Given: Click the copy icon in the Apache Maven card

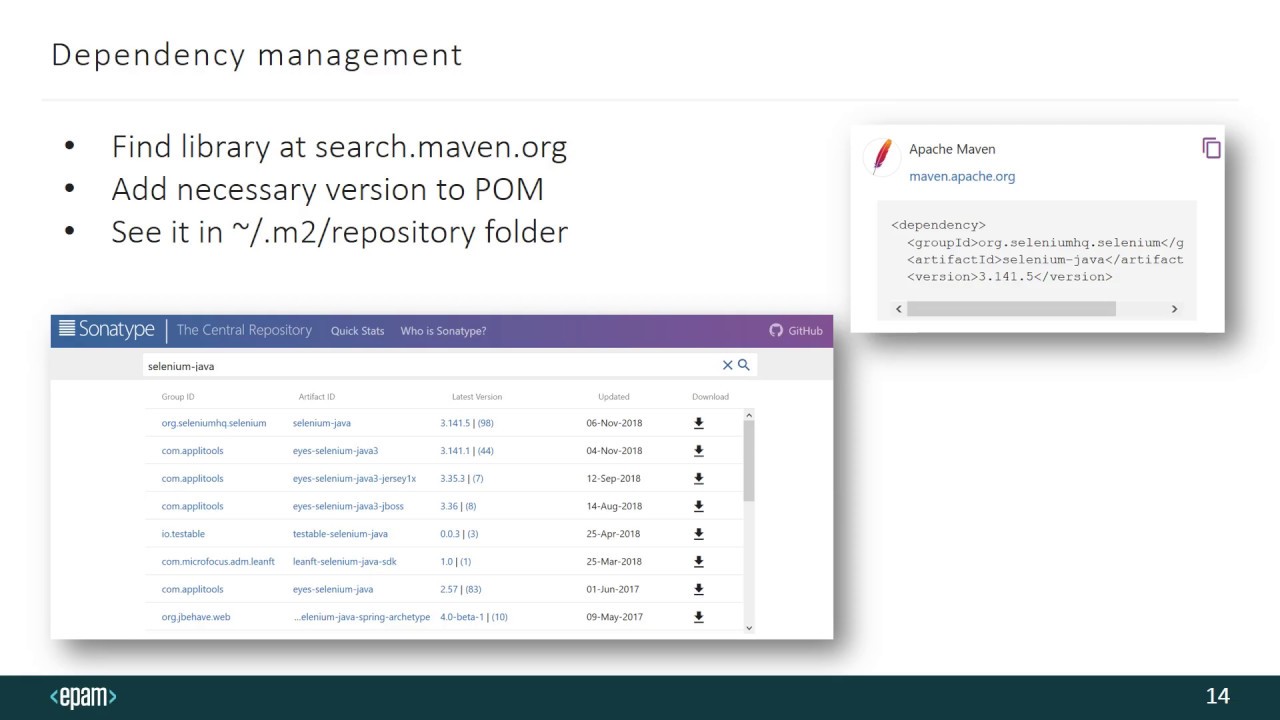Looking at the screenshot, I should (1212, 148).
